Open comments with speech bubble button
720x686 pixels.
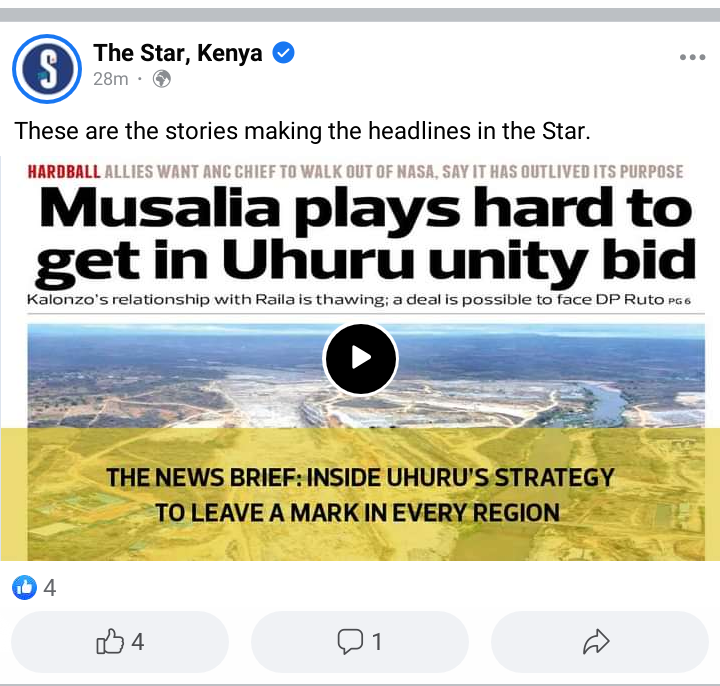pyautogui.click(x=360, y=641)
